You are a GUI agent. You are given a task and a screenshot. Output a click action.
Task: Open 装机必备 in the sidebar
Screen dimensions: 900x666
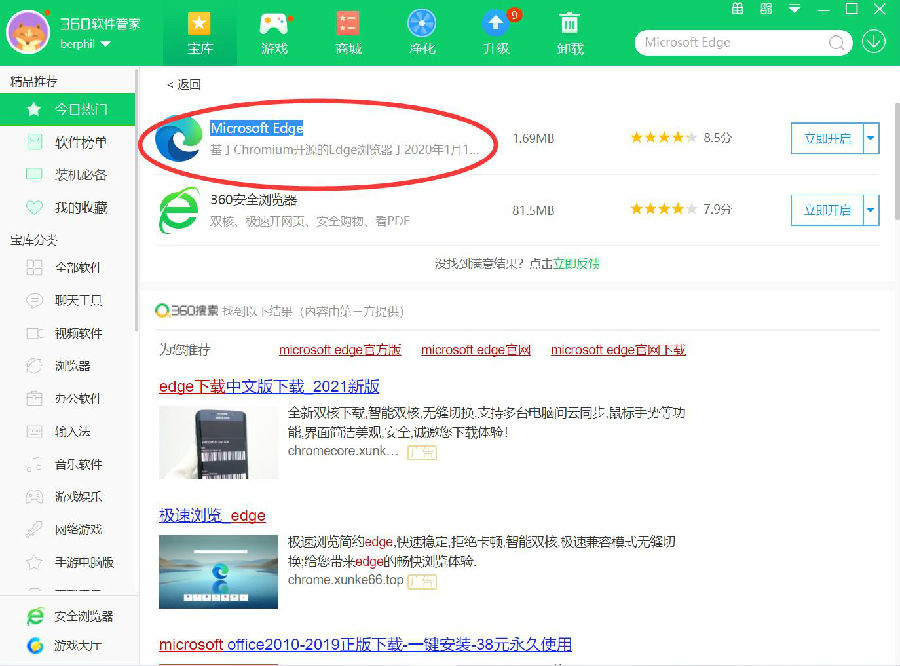[68, 175]
